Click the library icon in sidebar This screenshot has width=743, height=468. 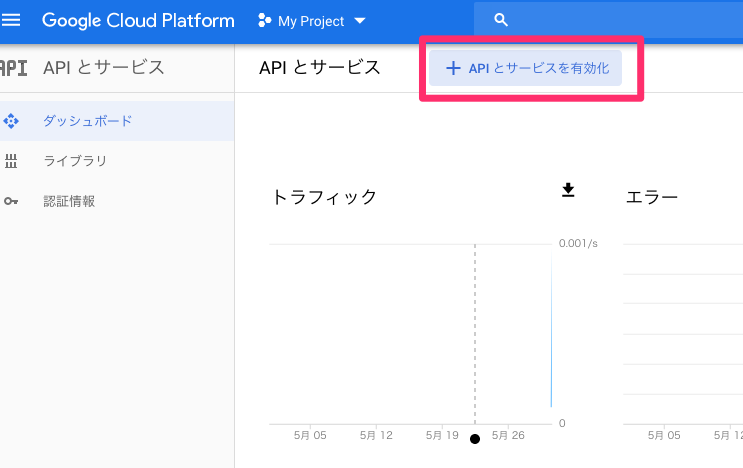click(11, 161)
